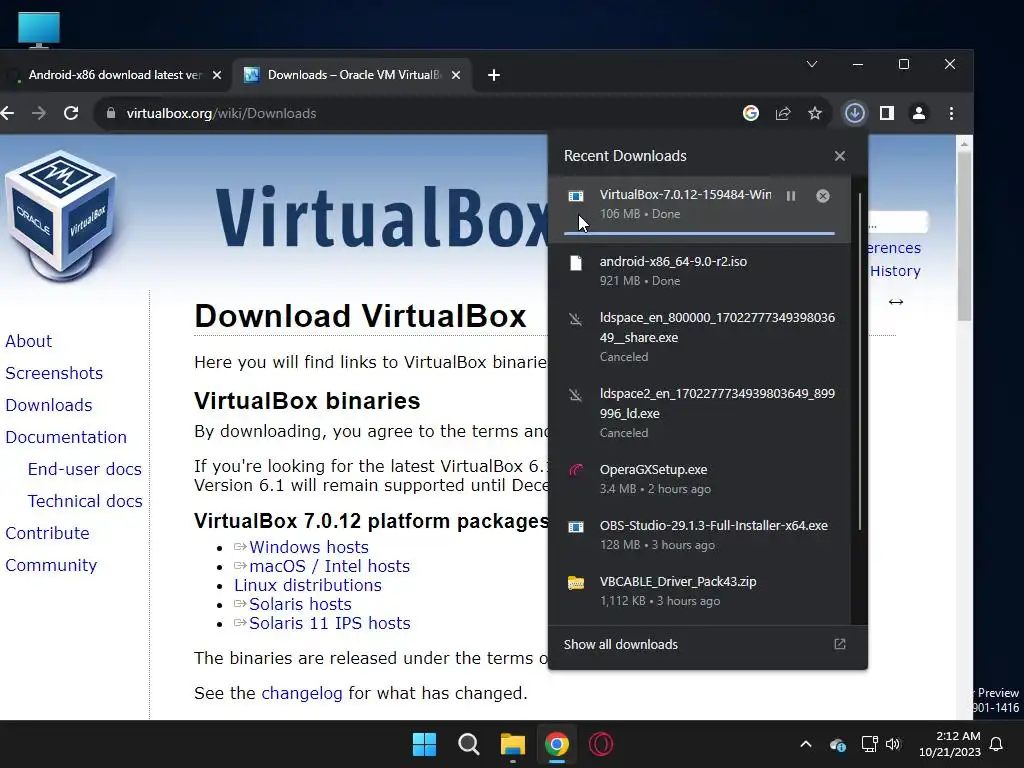
Task: Click the Windows hosts download link
Action: [308, 547]
